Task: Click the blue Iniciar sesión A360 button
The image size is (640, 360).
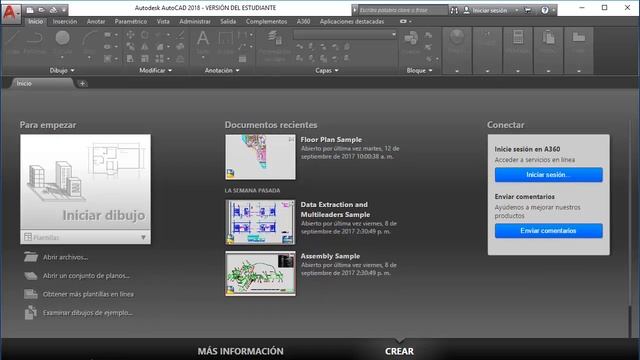Action: 549,175
